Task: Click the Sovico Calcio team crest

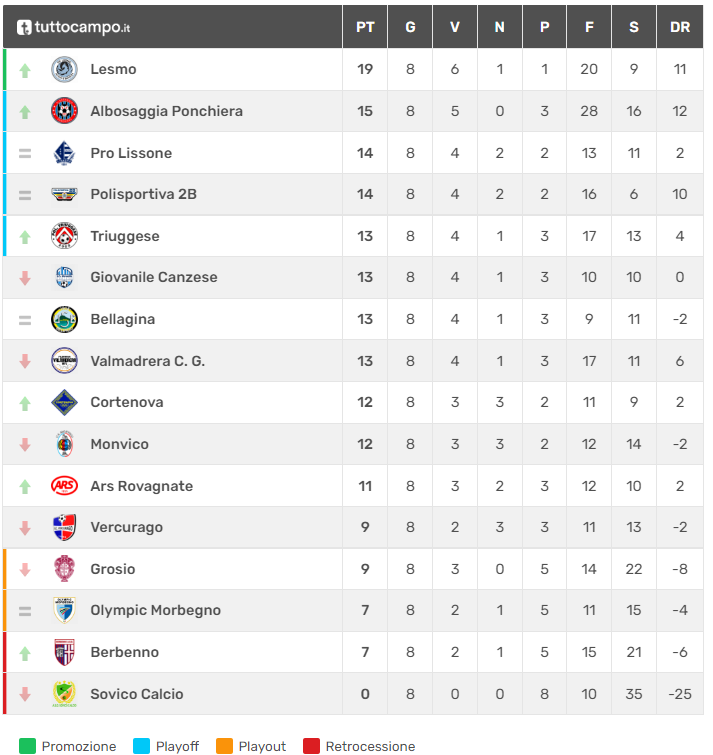Action: [64, 694]
